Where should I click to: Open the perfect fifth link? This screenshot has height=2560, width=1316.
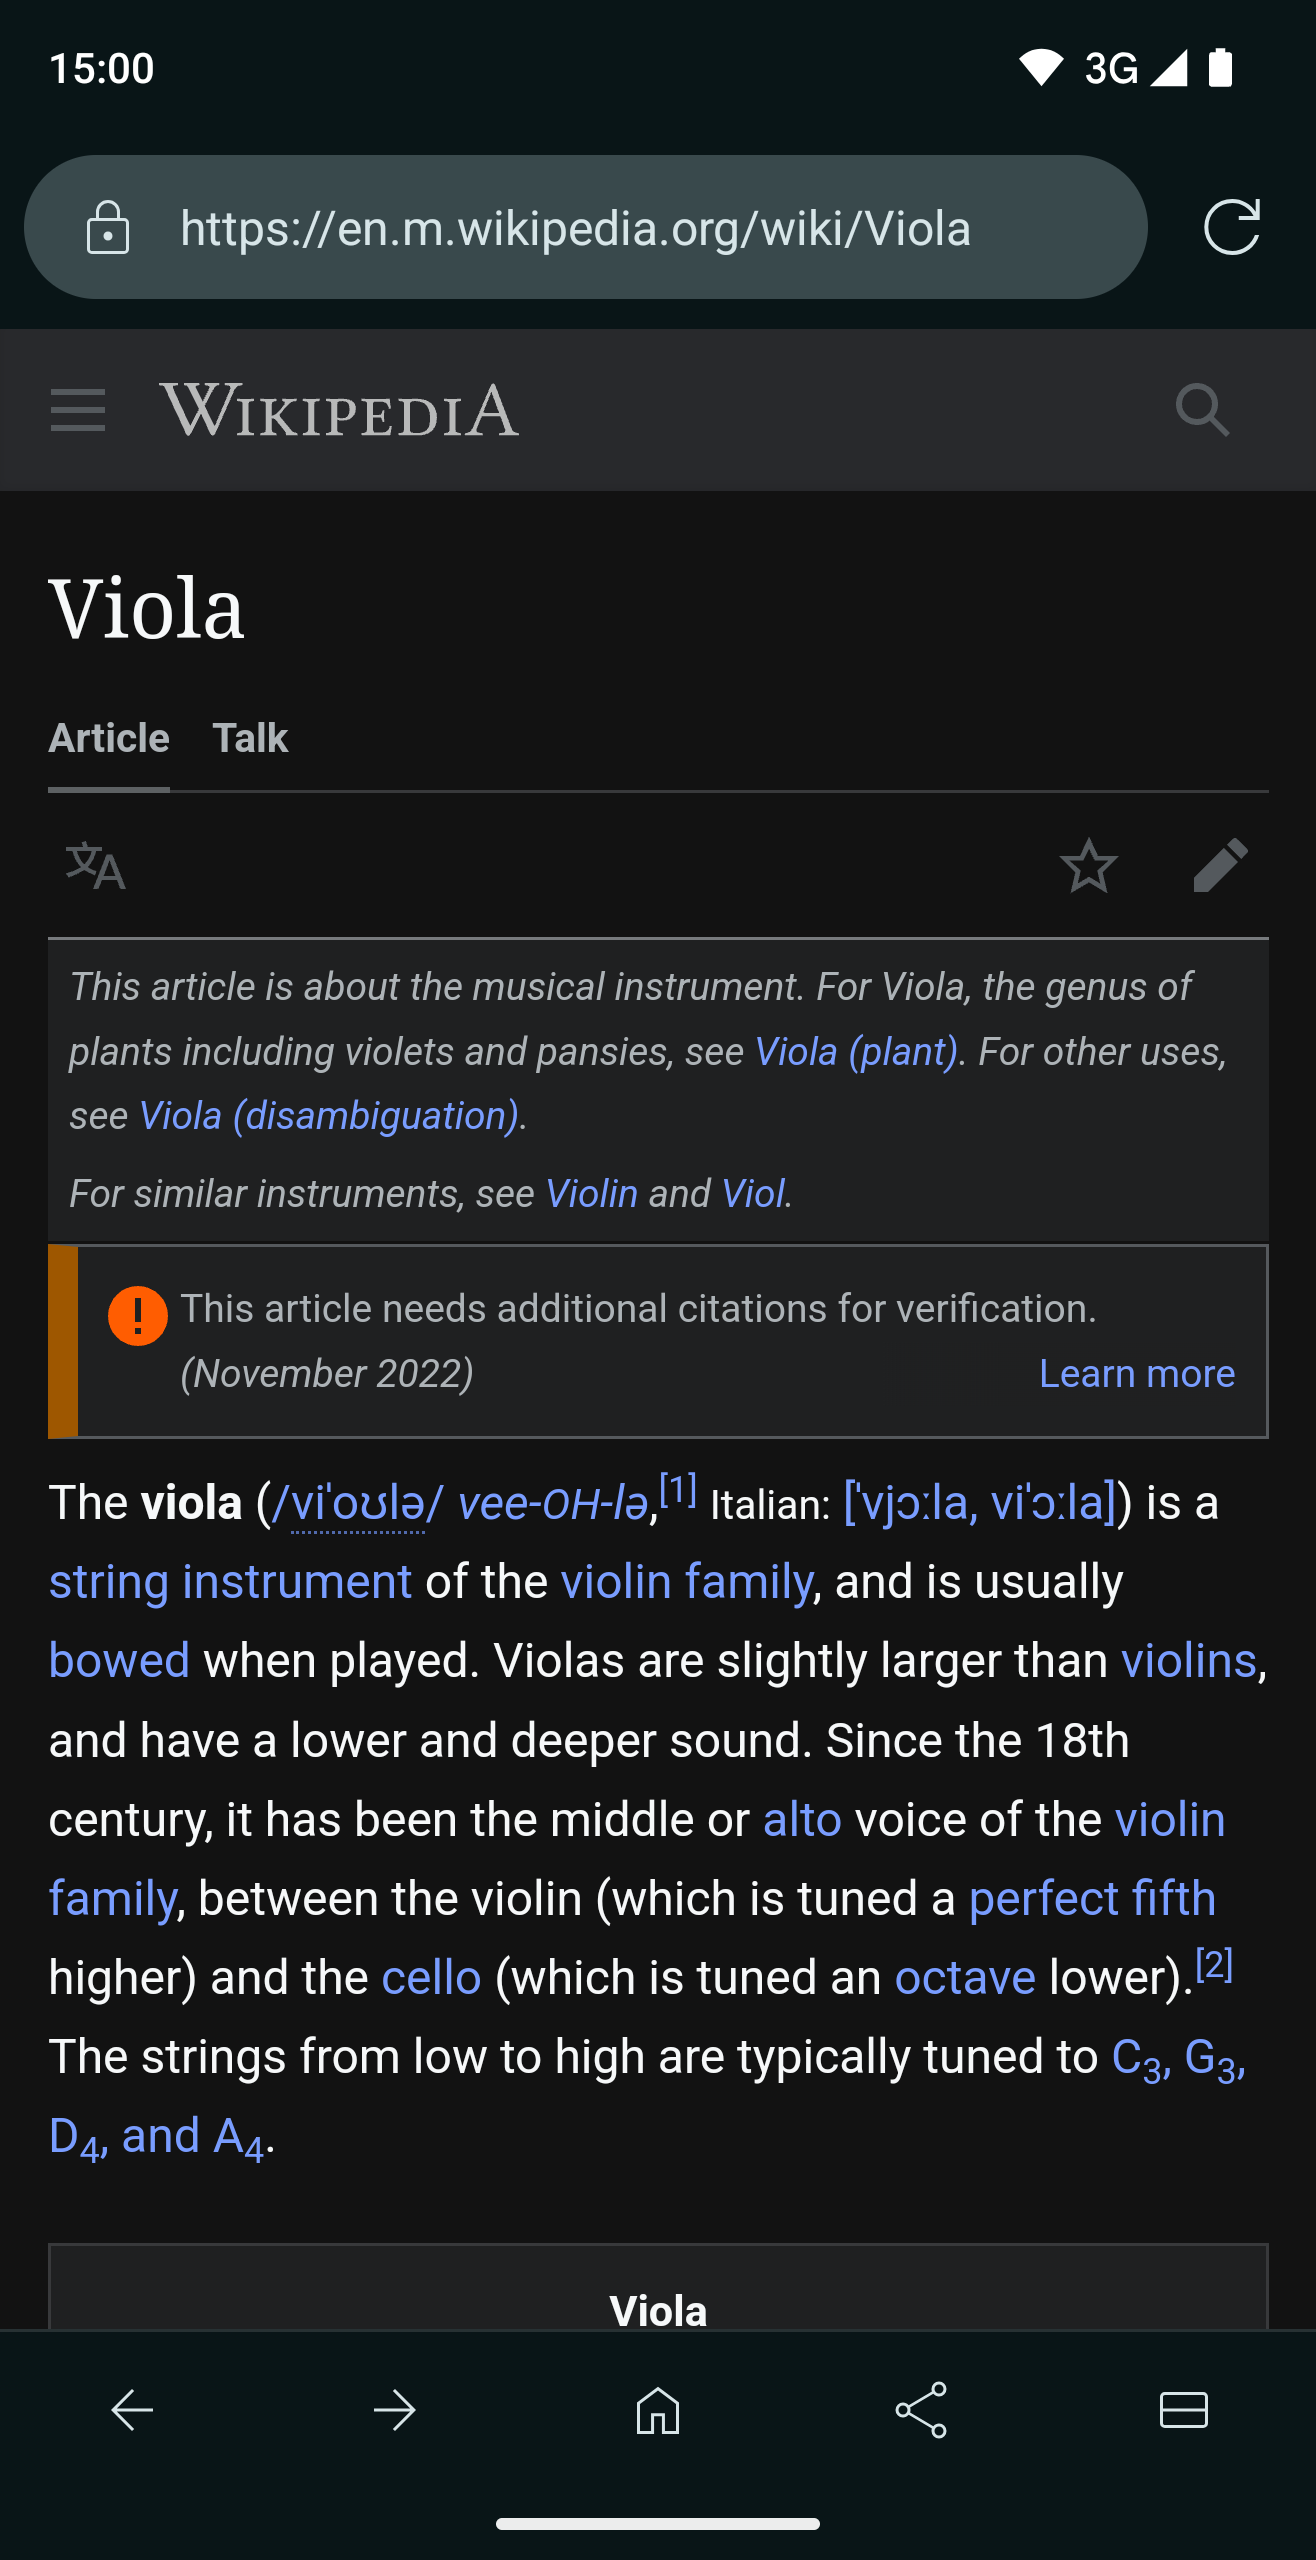click(1092, 1898)
